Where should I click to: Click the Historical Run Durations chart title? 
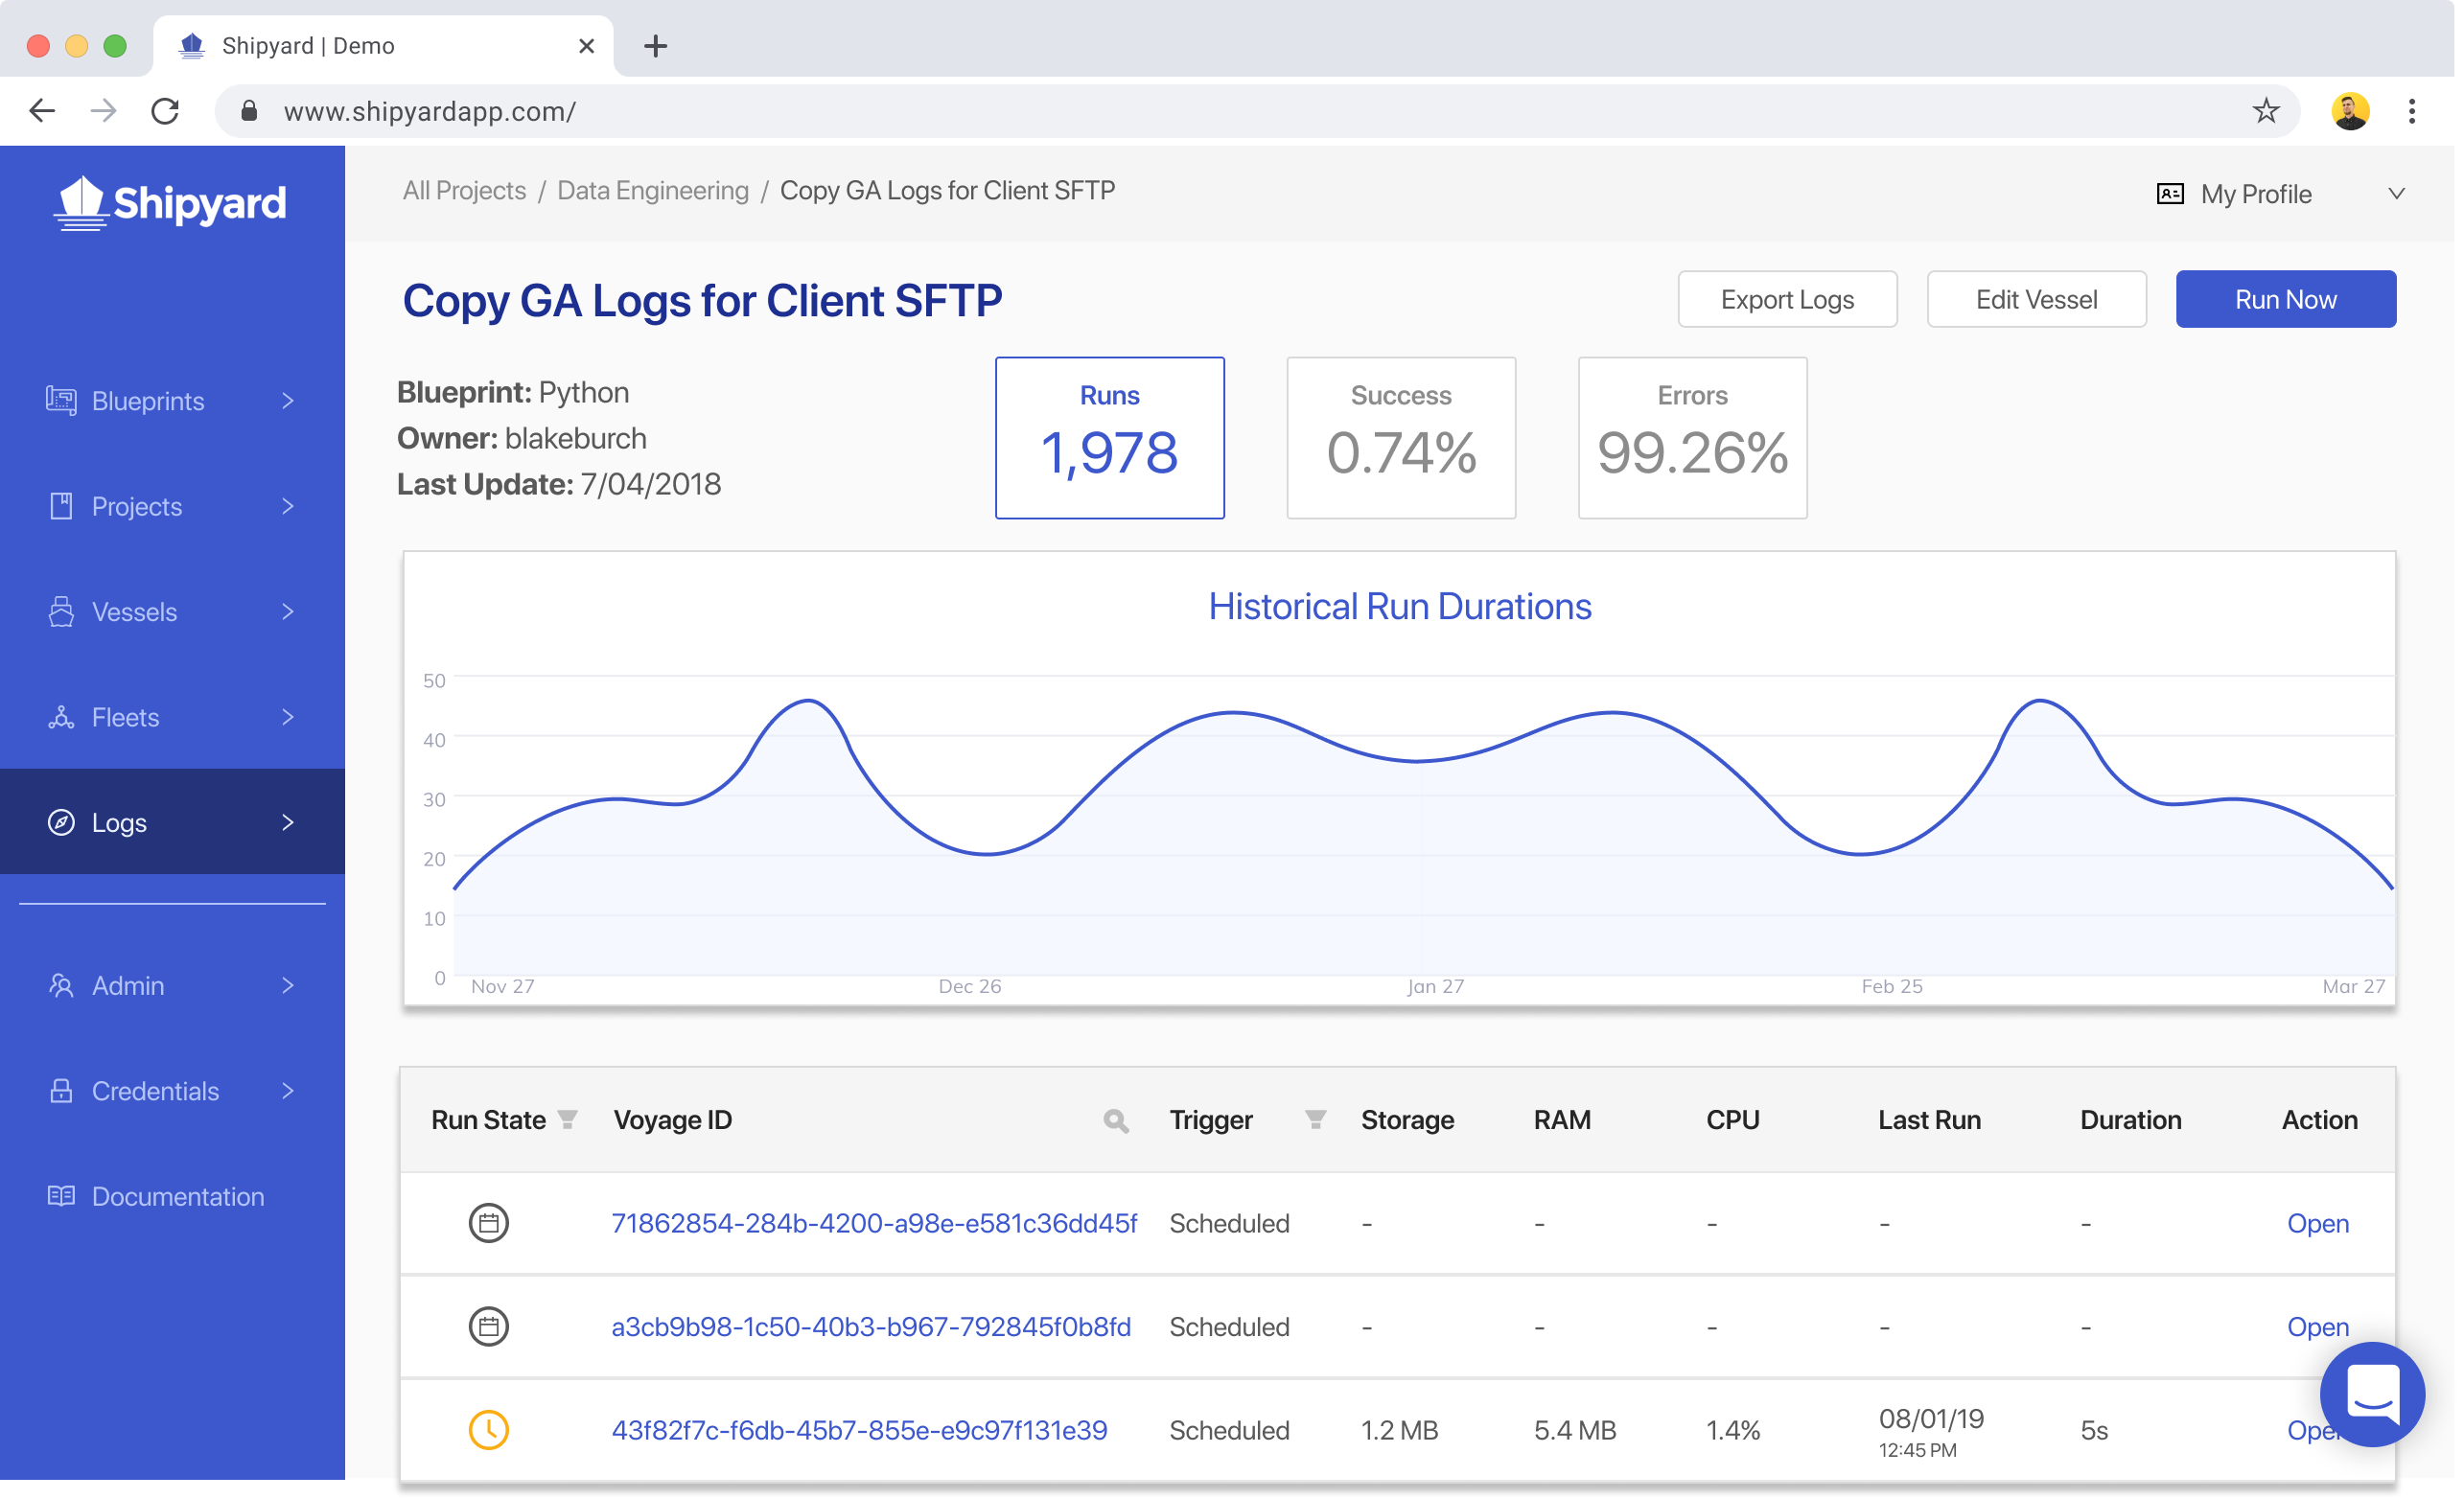pyautogui.click(x=1399, y=607)
